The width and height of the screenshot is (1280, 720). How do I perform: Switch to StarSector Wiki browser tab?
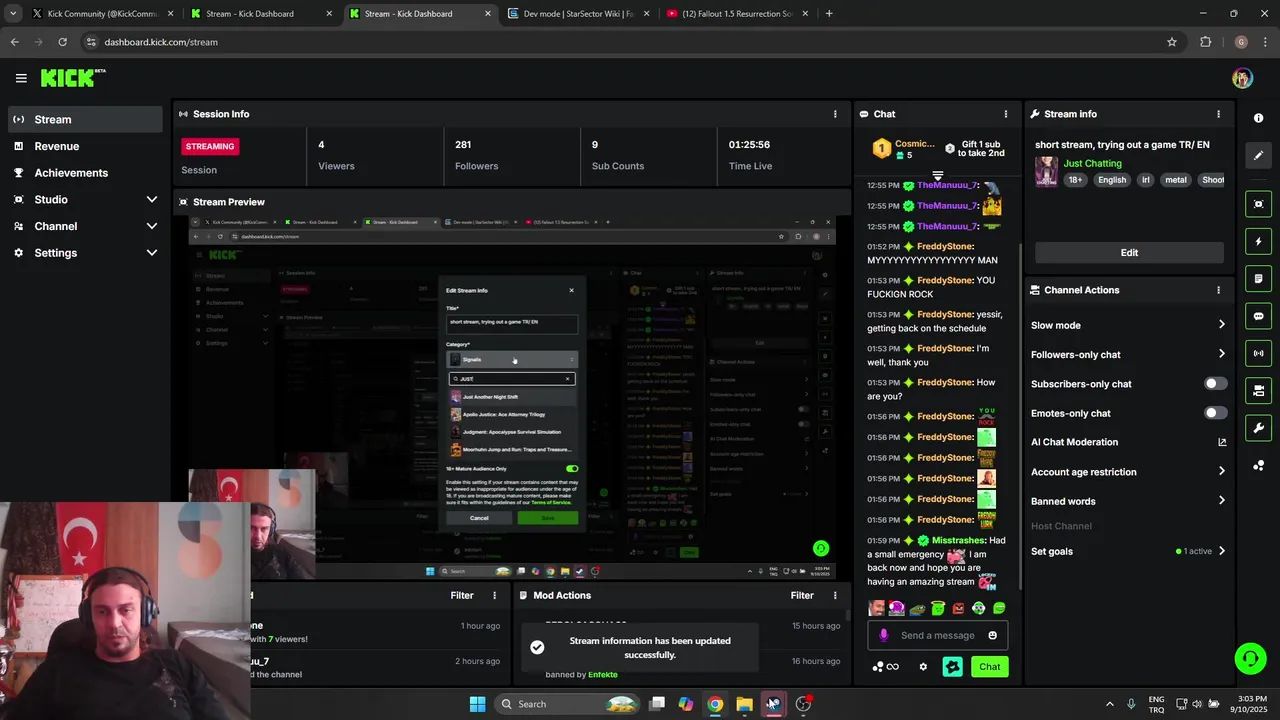(579, 14)
